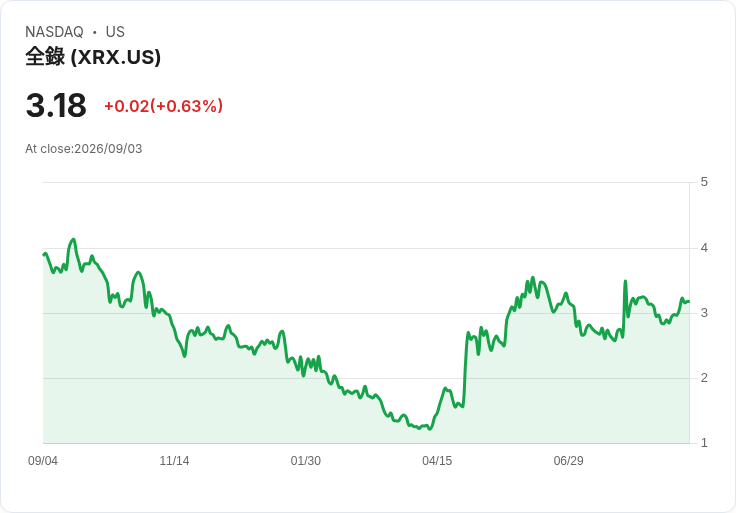Click the 2 value on the y-axis
The height and width of the screenshot is (513, 736).
click(704, 378)
